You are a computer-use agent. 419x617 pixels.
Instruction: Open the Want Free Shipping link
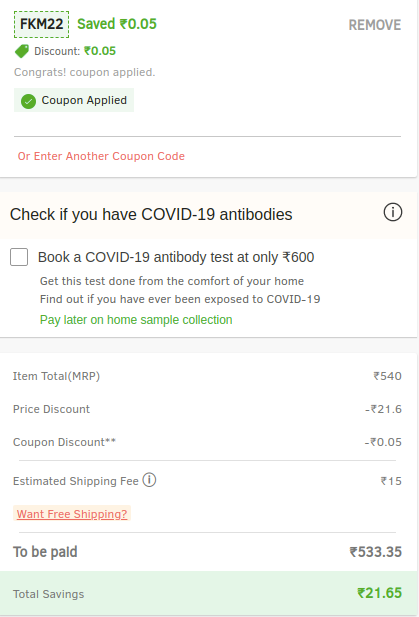[72, 514]
